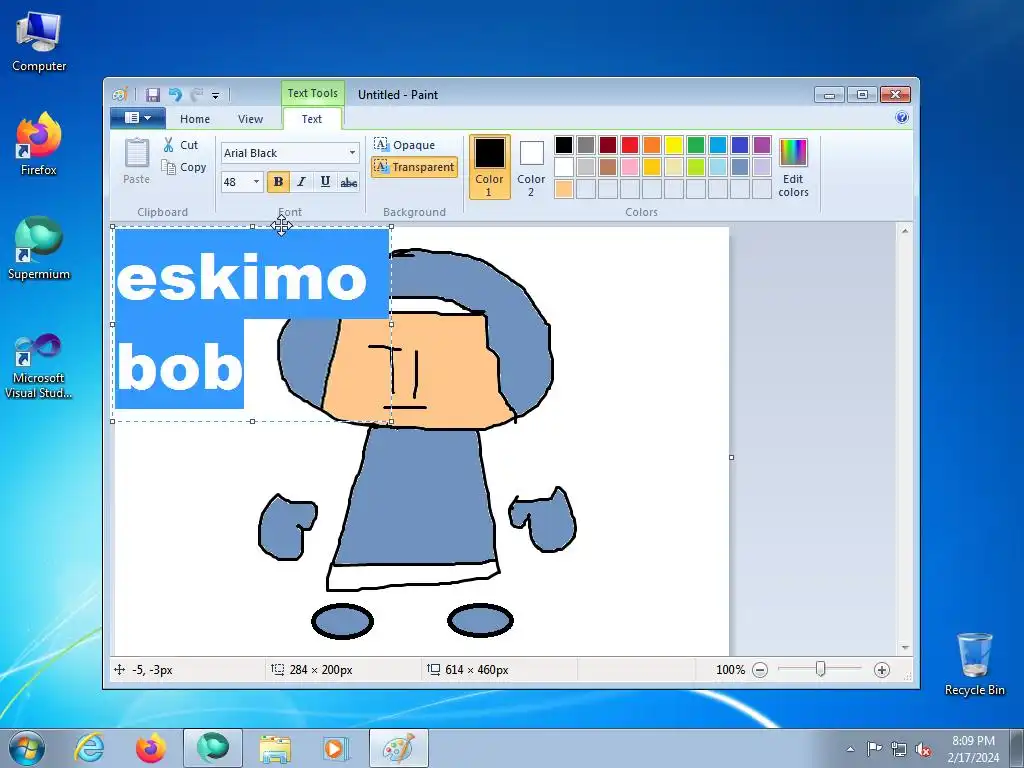Image resolution: width=1024 pixels, height=768 pixels.
Task: Toggle Italic text formatting
Action: (301, 182)
